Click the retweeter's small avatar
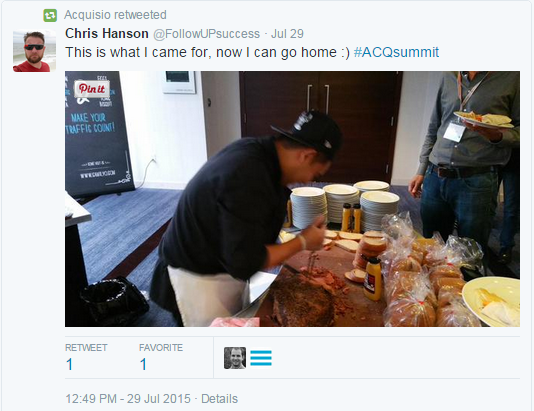This screenshot has height=411, width=534. coord(235,358)
